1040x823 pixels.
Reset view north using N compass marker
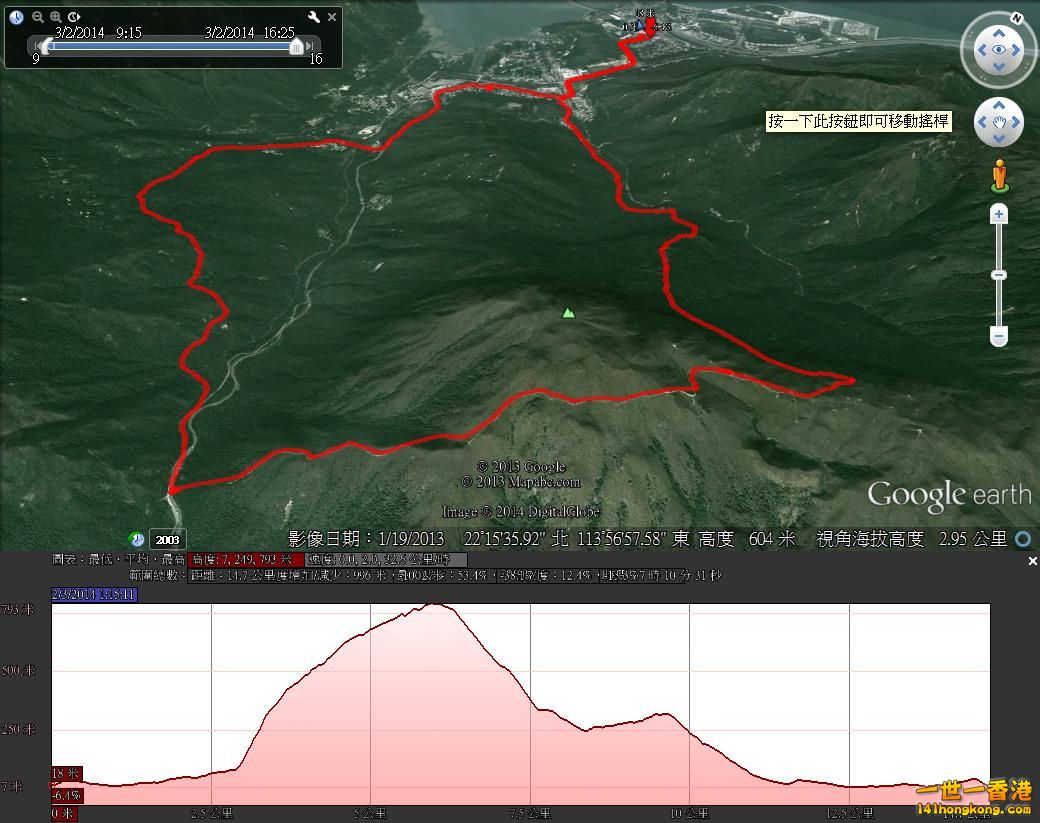[1014, 18]
